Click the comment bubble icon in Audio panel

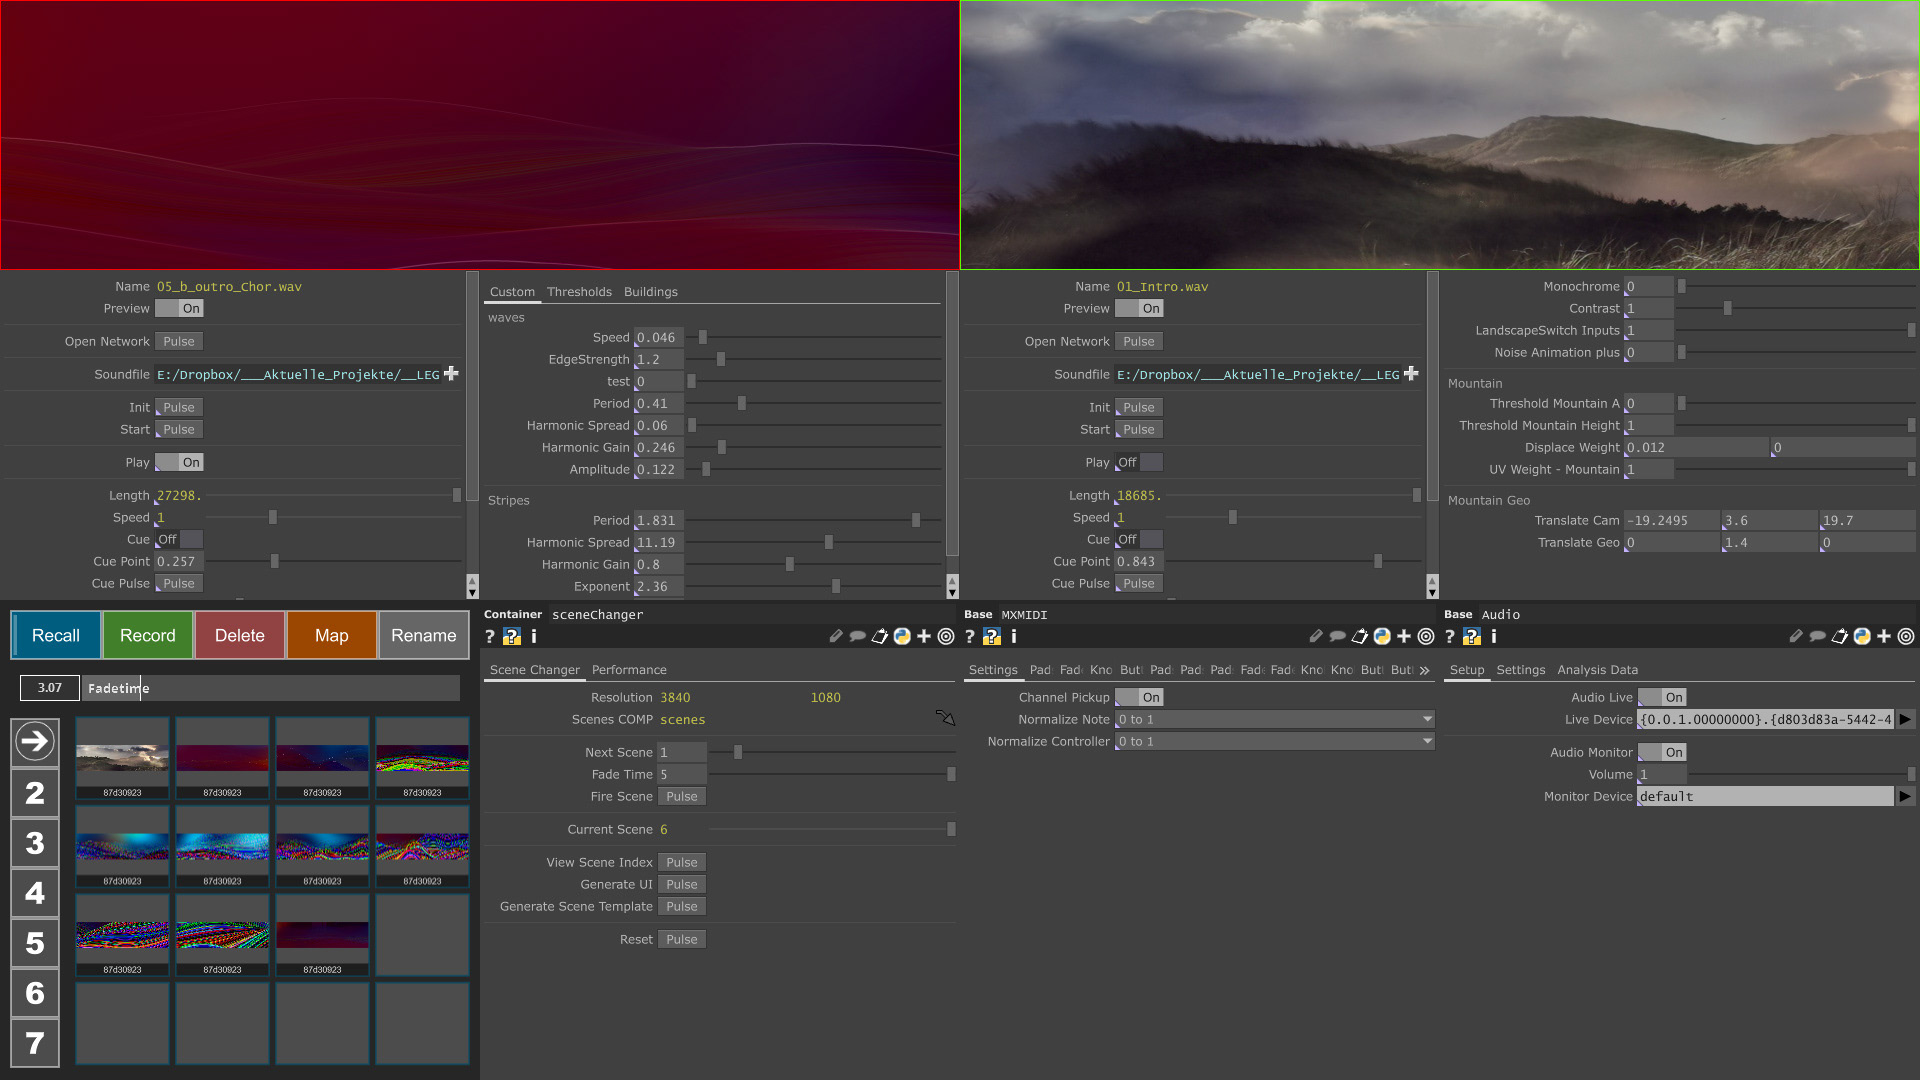coord(1818,637)
